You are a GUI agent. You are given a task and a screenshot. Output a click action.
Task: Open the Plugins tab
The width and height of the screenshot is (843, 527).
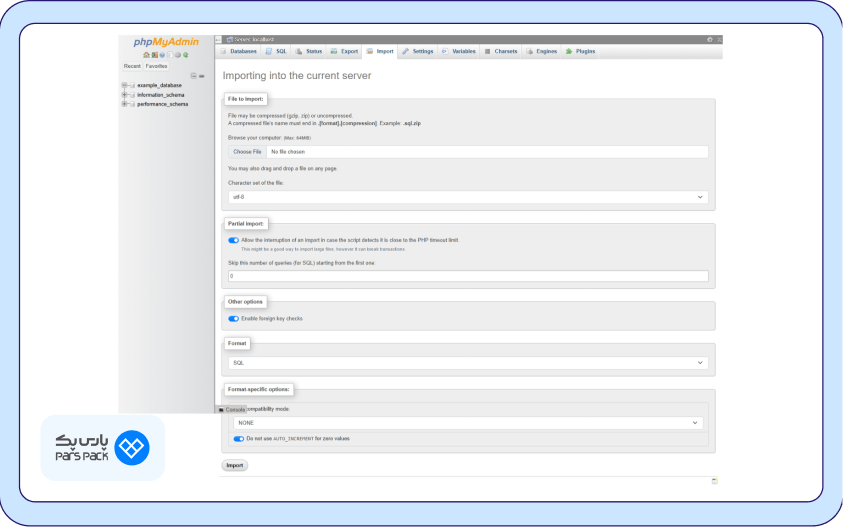(580, 52)
